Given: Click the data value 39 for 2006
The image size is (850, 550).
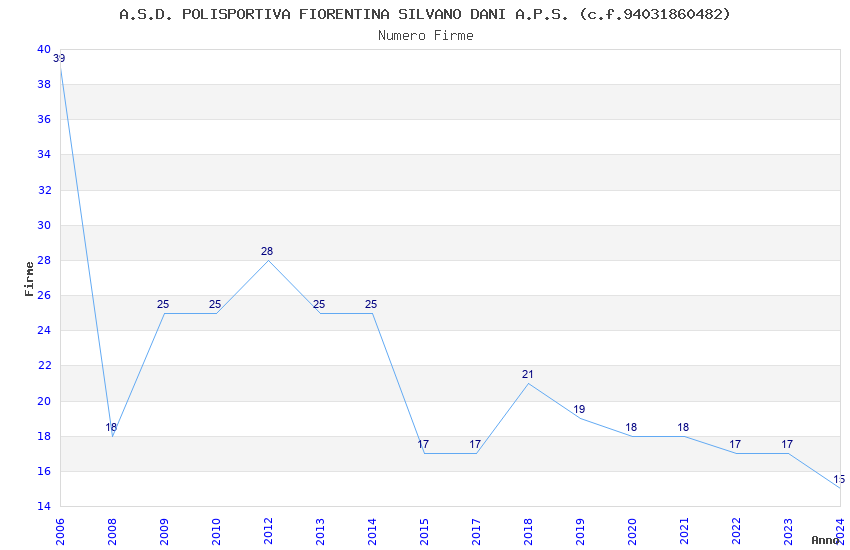Looking at the screenshot, I should [59, 58].
